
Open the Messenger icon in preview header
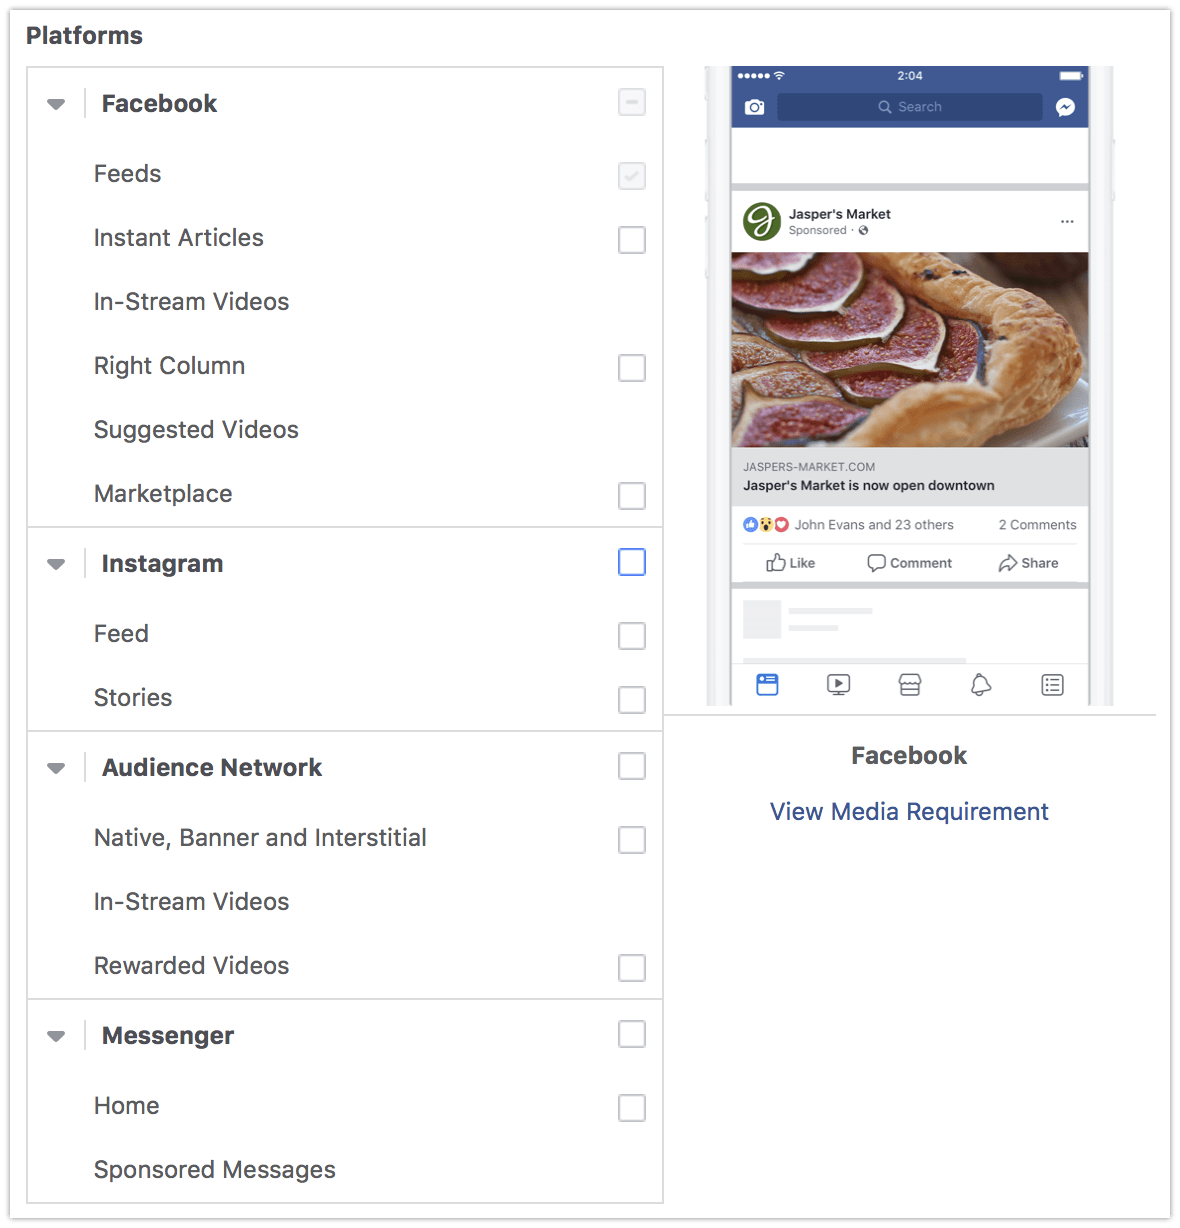[1065, 107]
